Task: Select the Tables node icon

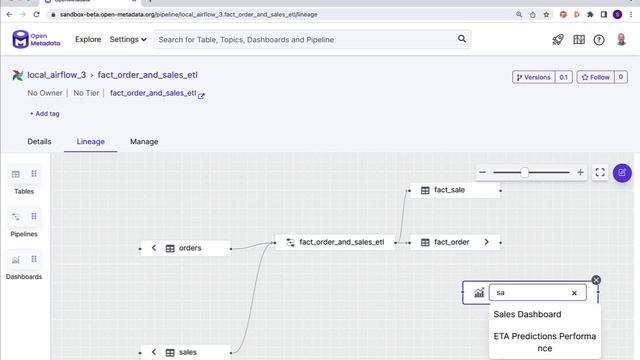Action: click(16, 174)
